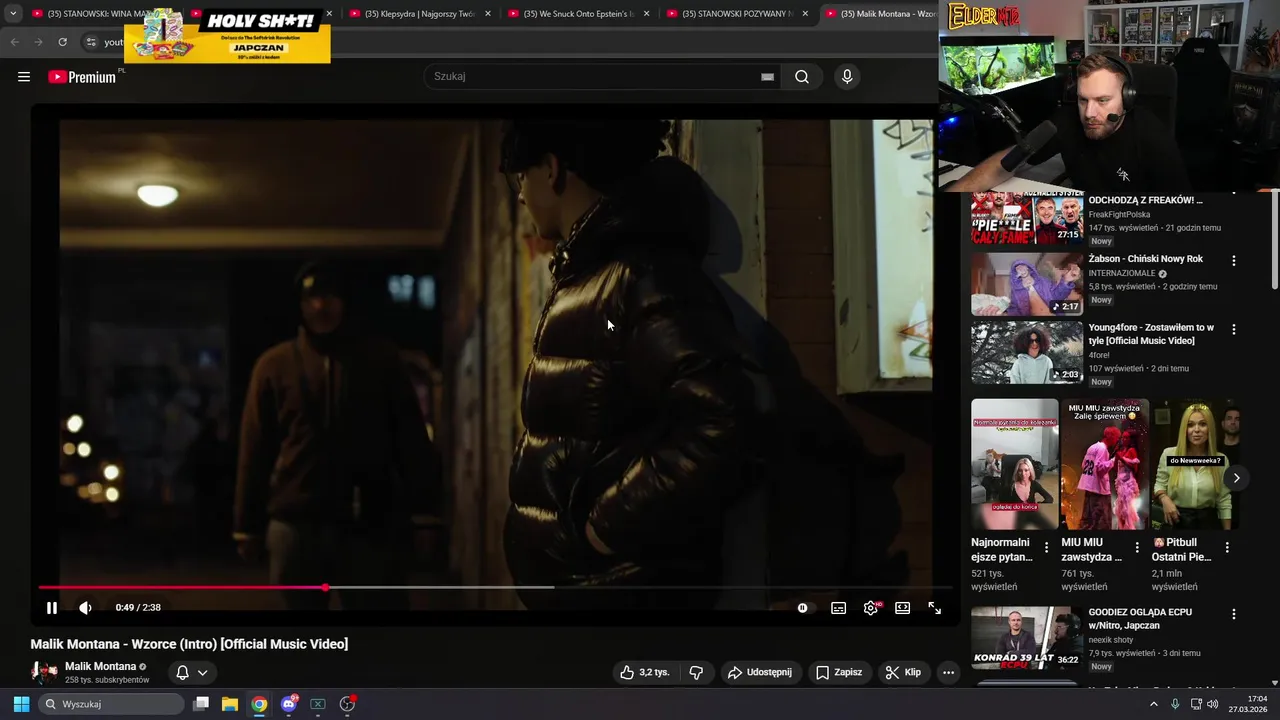Switch to theater mode view
This screenshot has width=1280, height=720.
pos(902,608)
